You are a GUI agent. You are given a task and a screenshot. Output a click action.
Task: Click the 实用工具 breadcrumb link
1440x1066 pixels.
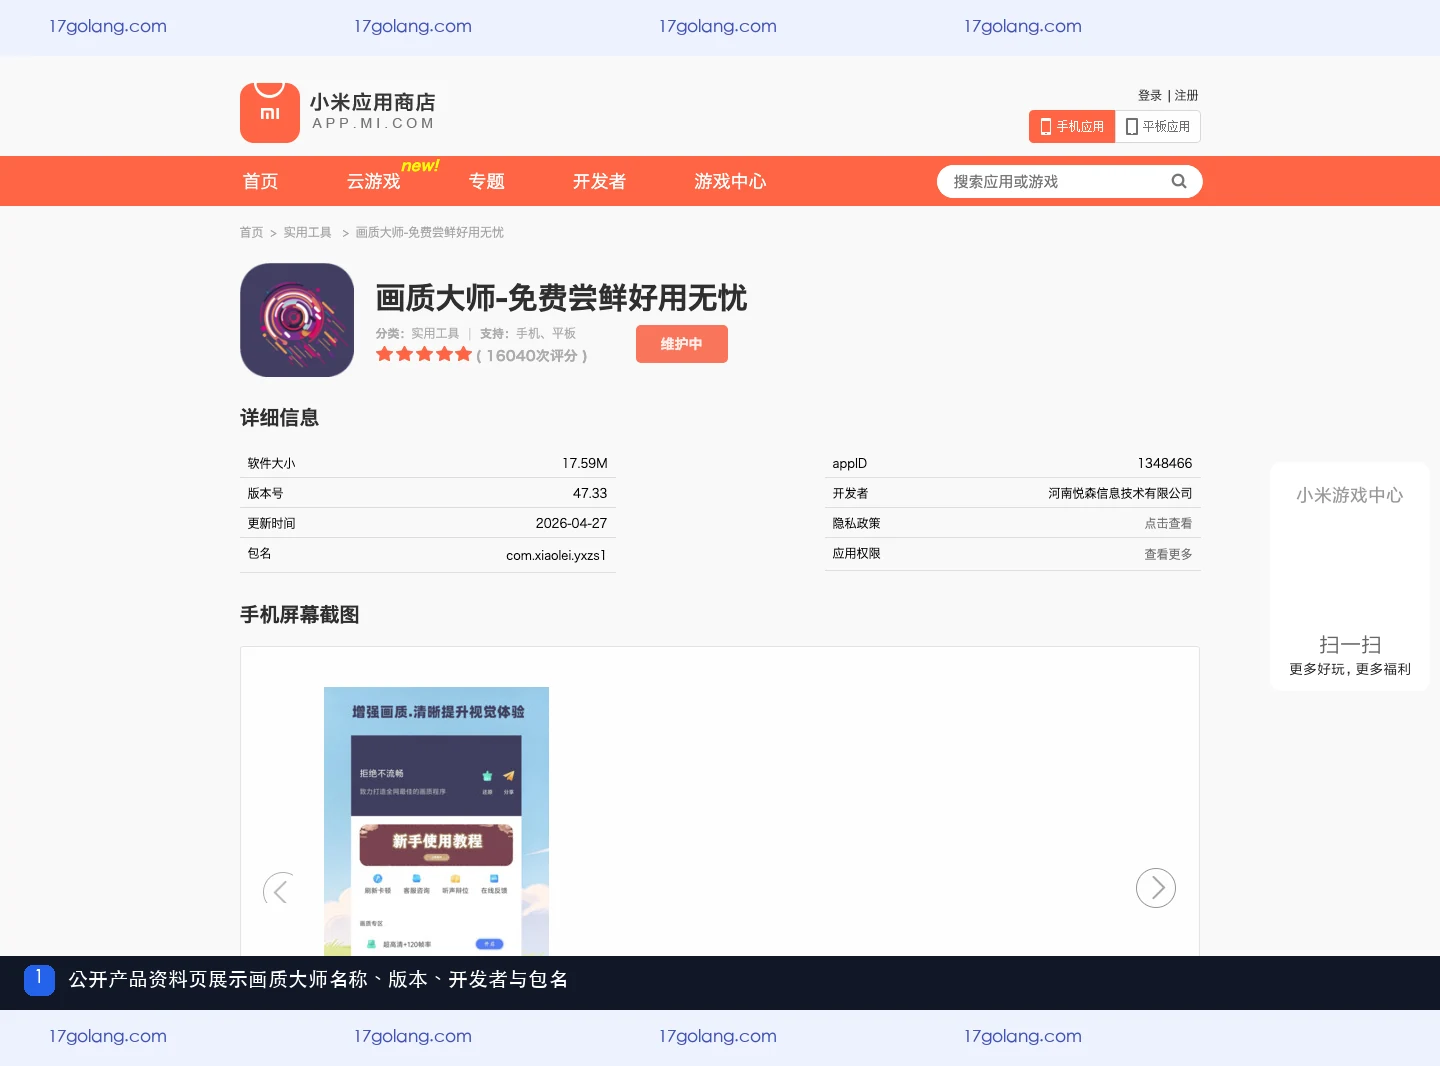coord(307,232)
